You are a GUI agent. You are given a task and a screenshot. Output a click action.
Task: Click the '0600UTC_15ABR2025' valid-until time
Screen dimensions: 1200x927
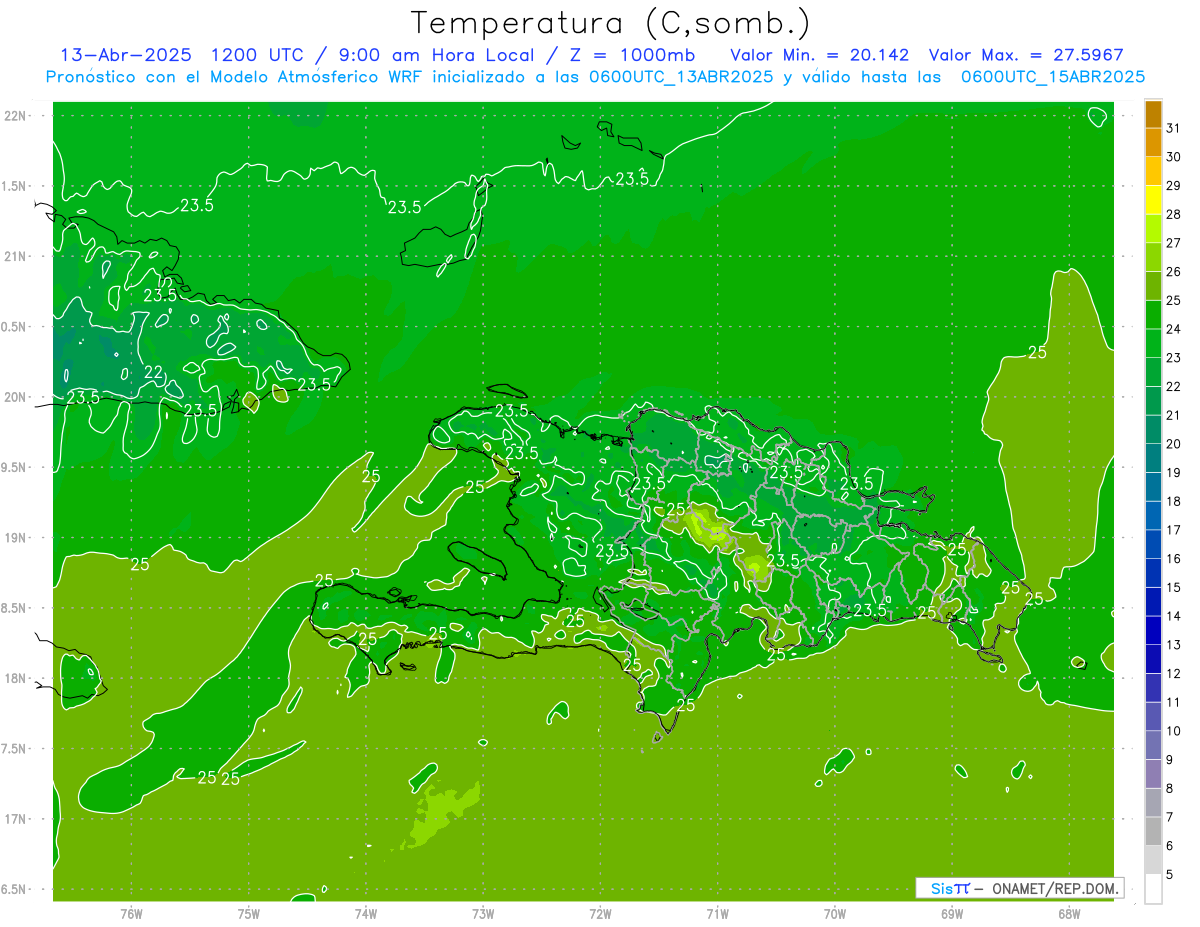(x=1053, y=77)
